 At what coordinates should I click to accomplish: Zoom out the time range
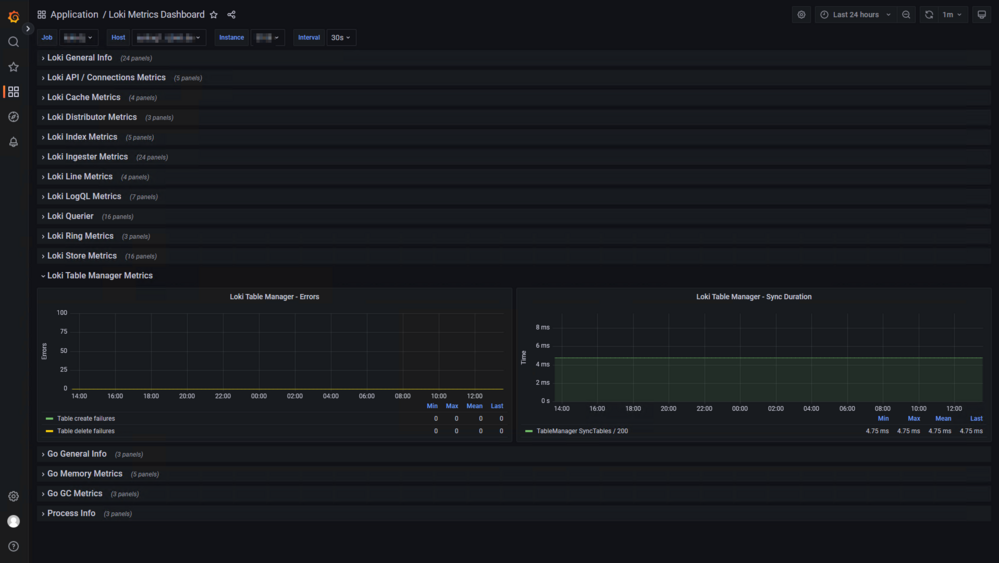(906, 15)
